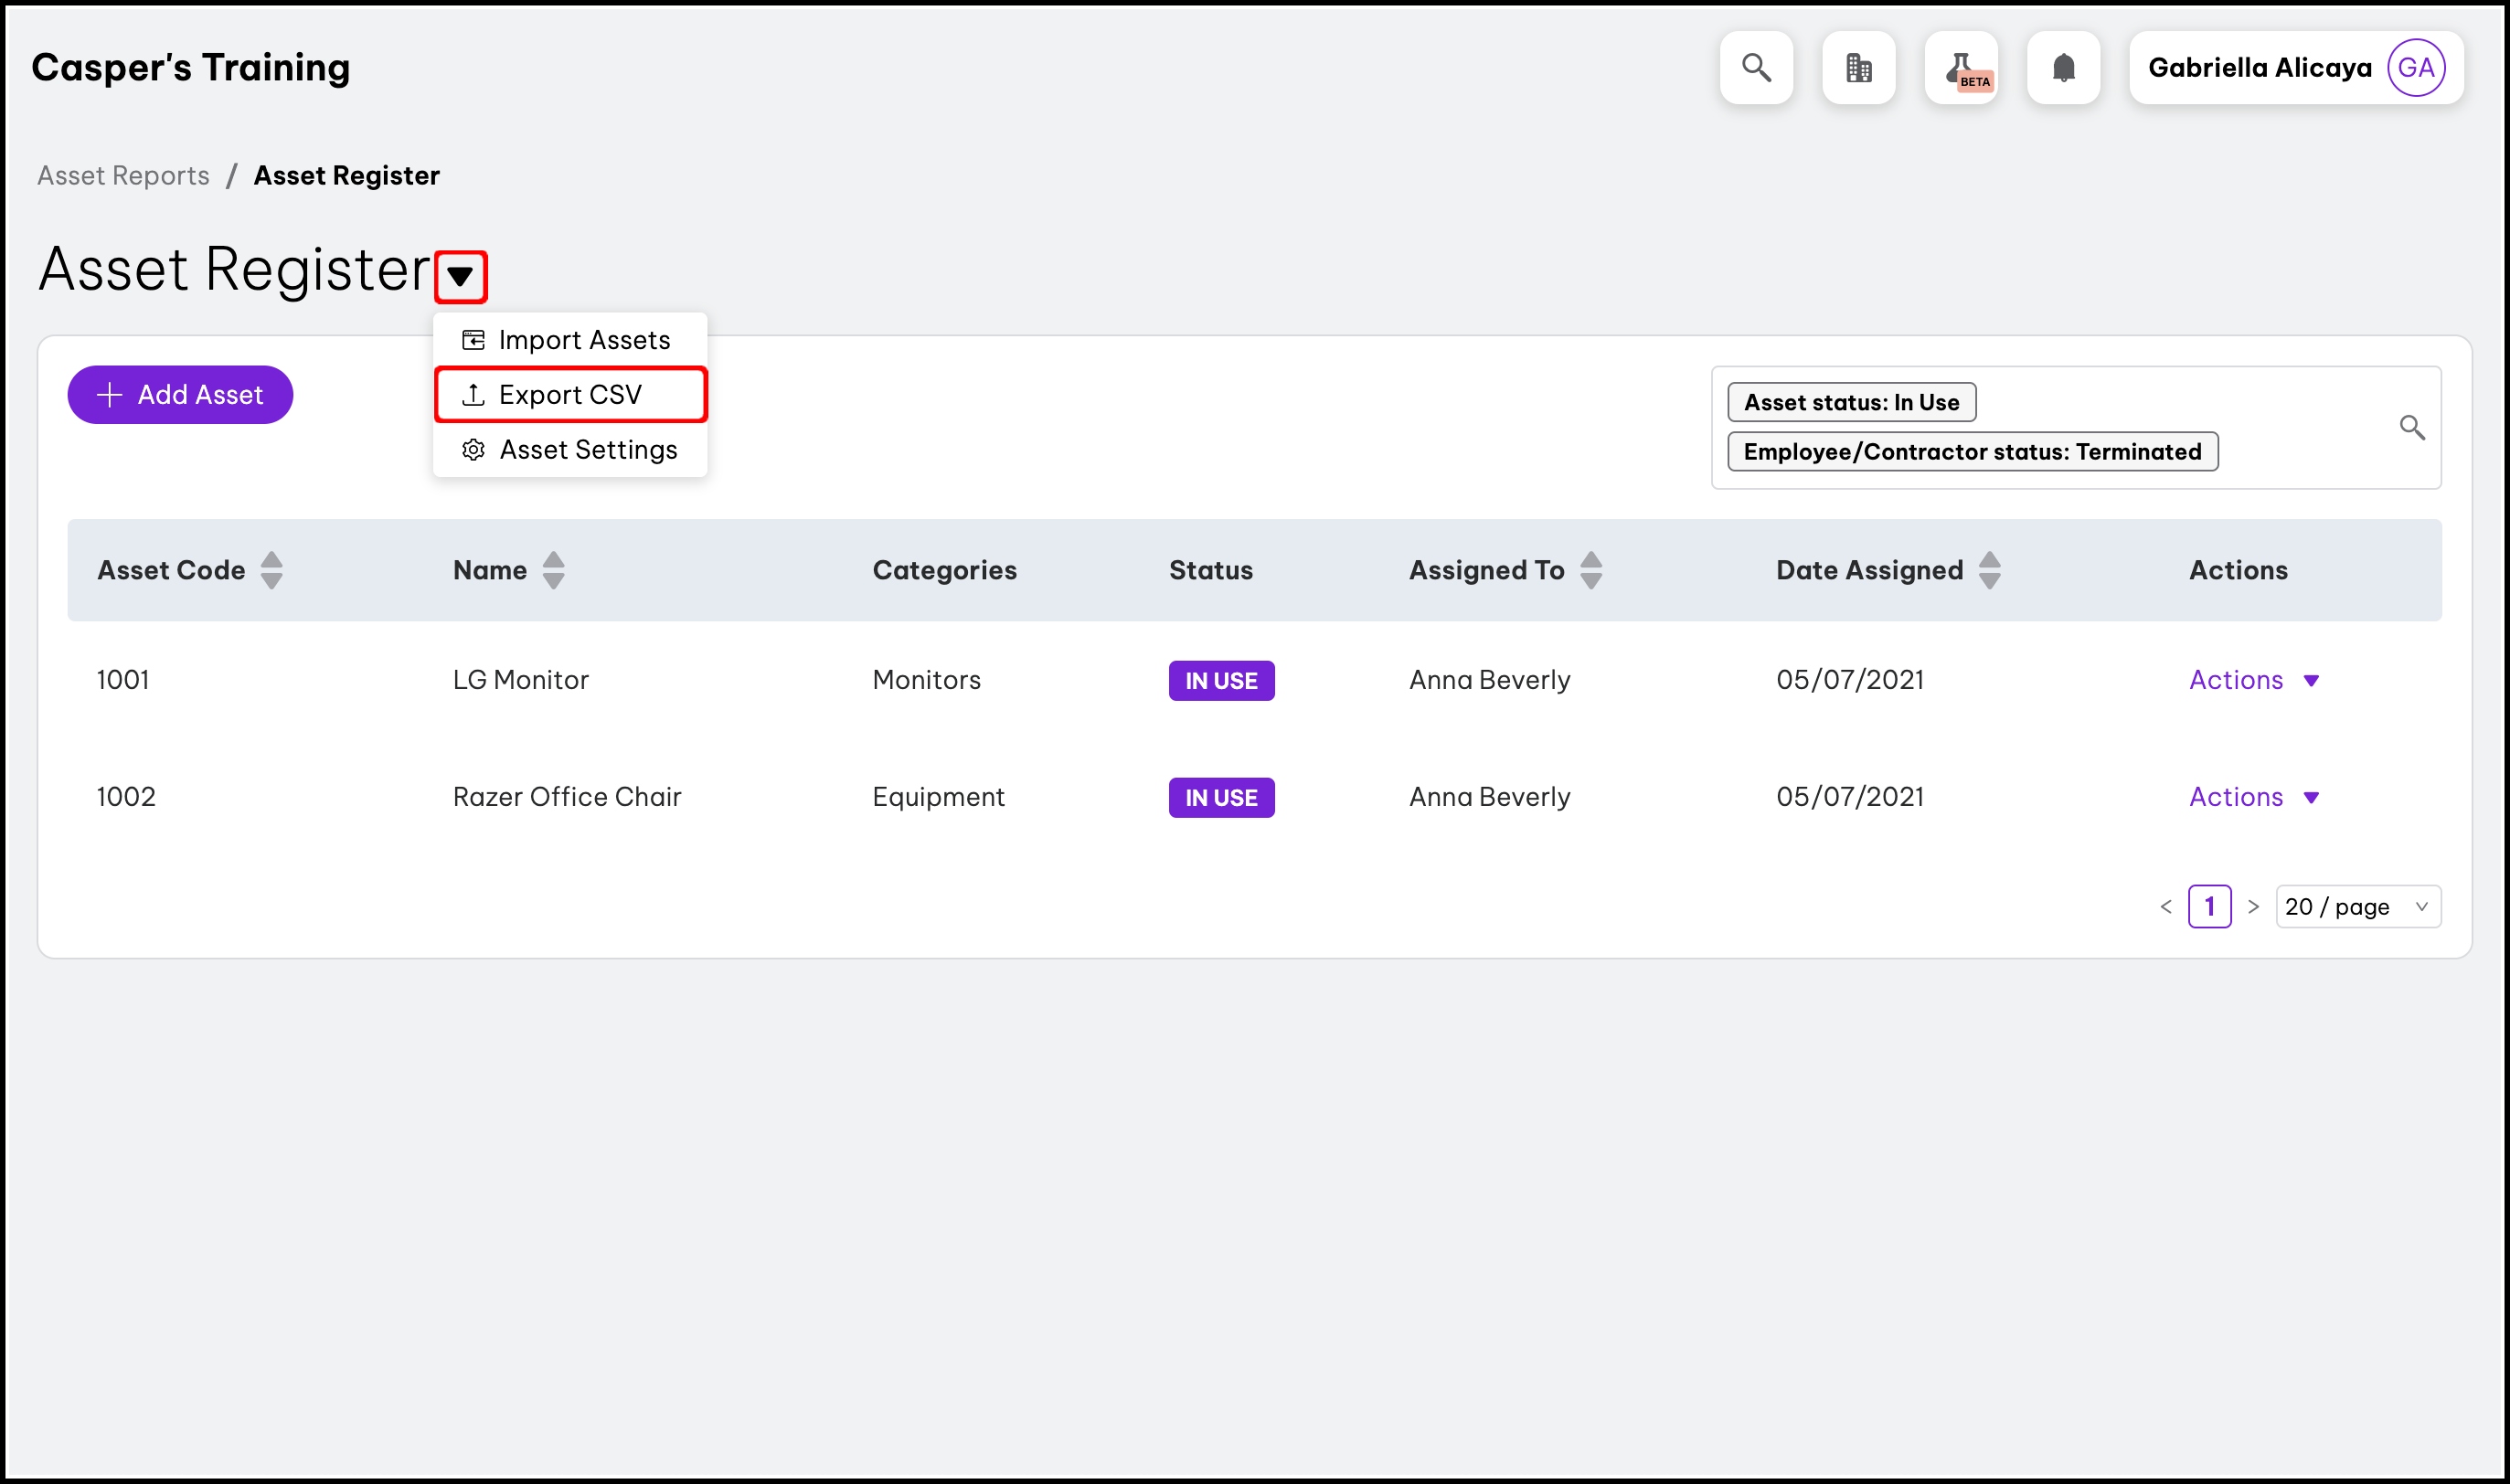Image resolution: width=2510 pixels, height=1484 pixels.
Task: Go to Asset Reports breadcrumb link
Action: click(123, 176)
